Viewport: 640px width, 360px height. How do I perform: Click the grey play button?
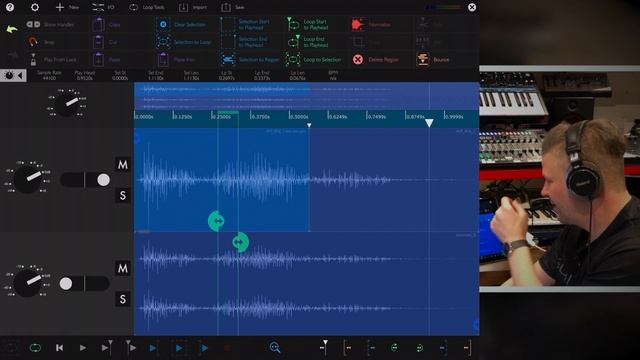point(83,348)
